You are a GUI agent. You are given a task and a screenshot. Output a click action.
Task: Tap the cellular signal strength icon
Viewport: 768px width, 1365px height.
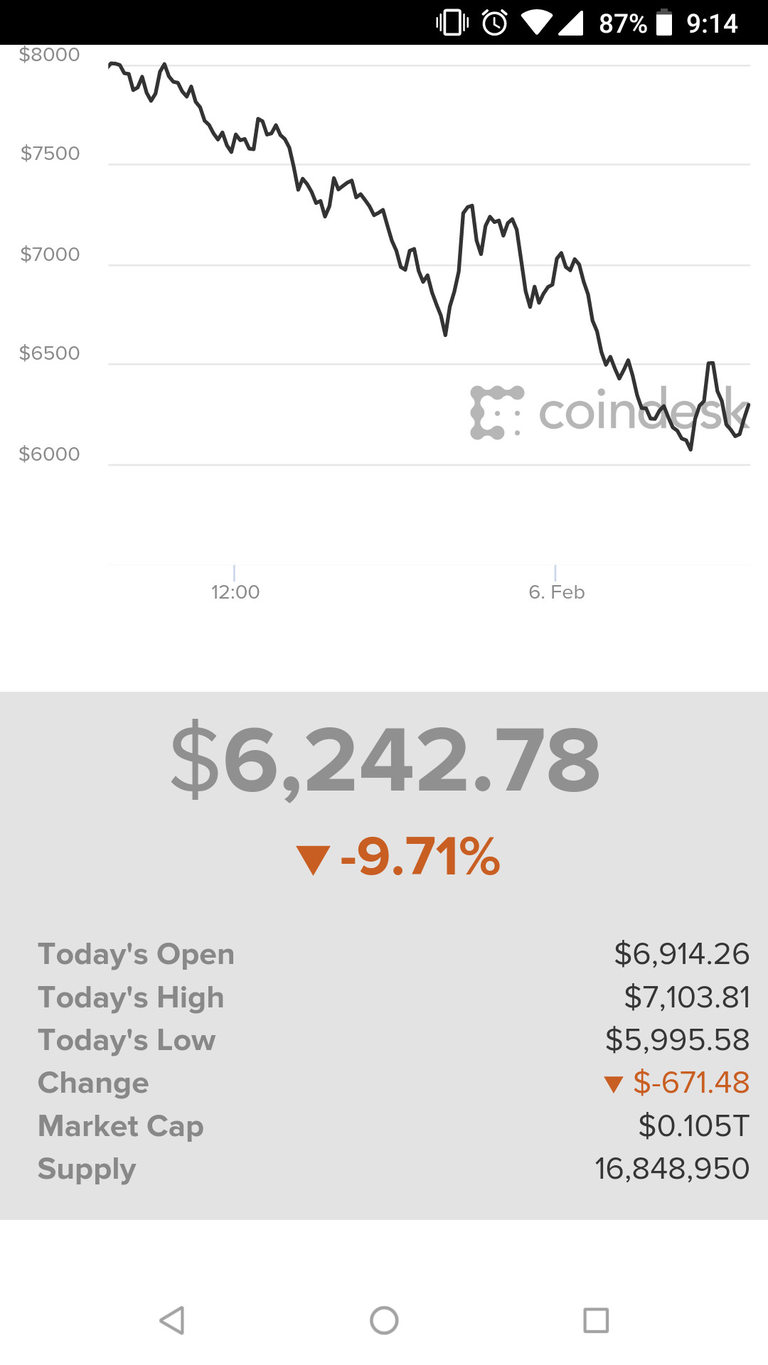tap(571, 22)
